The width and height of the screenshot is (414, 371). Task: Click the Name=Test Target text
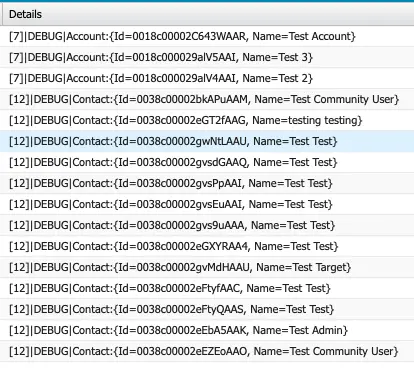coord(302,267)
